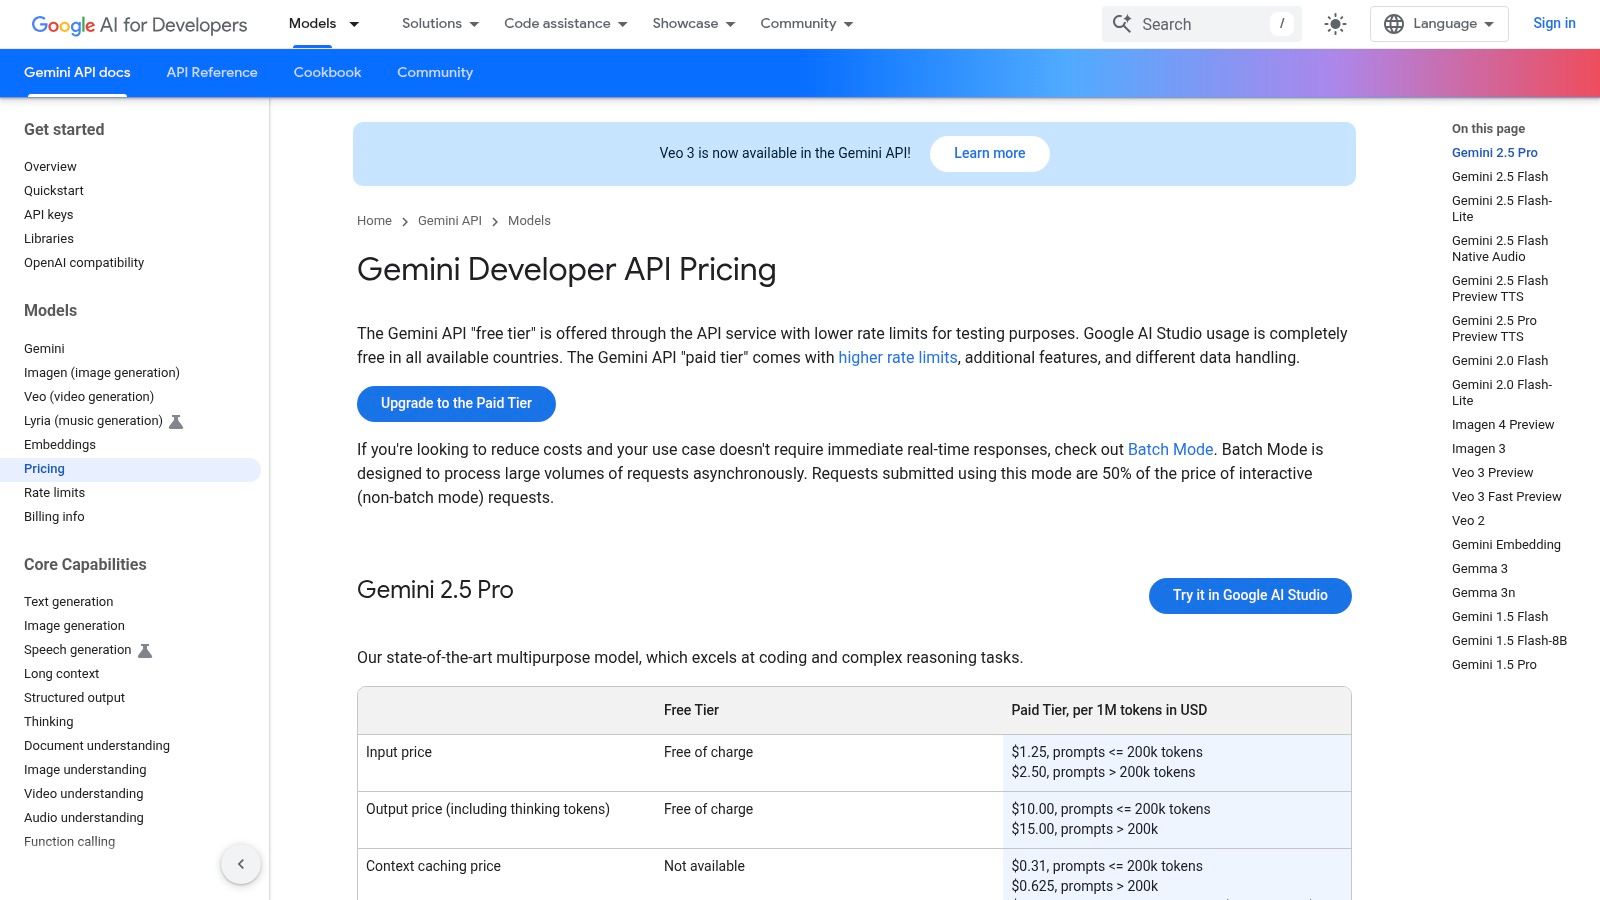This screenshot has height=900, width=1600.
Task: Collapse the sidebar with the chevron button
Action: pos(241,864)
